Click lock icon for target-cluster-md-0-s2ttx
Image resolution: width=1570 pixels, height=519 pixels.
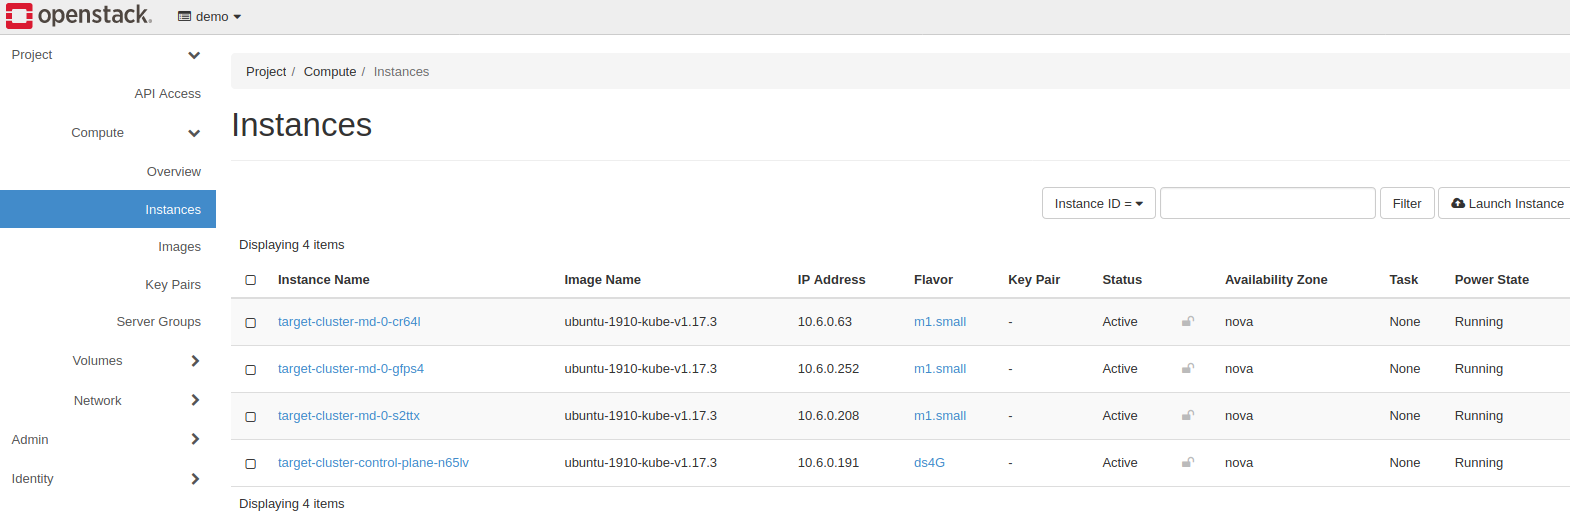coord(1188,415)
